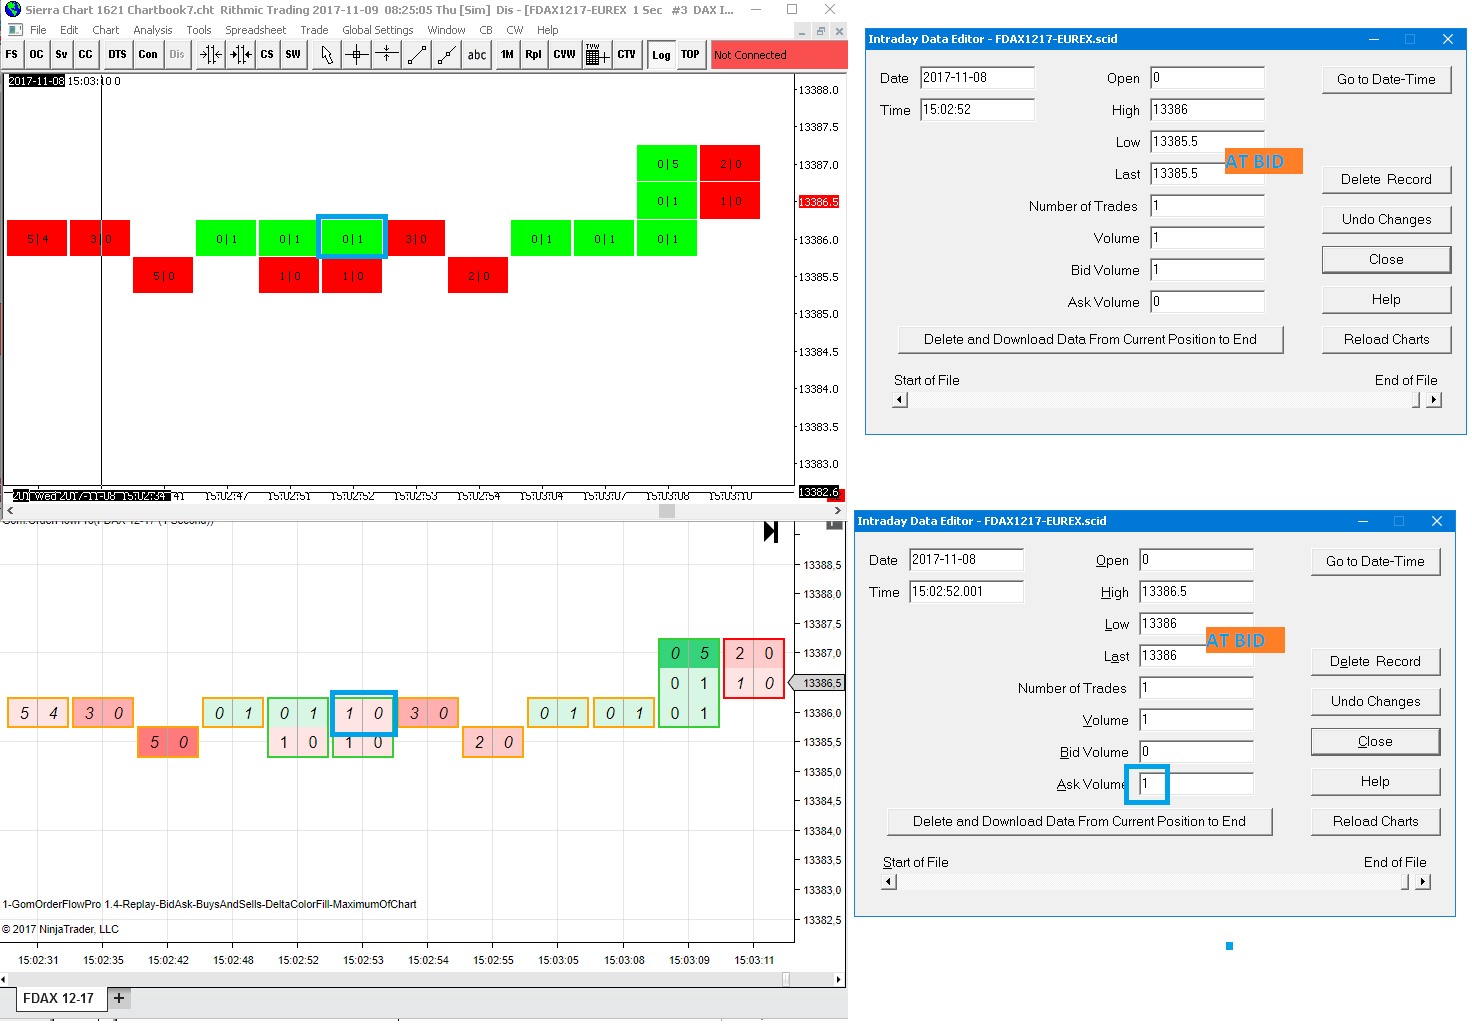This screenshot has height=1025, width=1472.
Task: Click the High field showing 13386.5
Action: pyautogui.click(x=1196, y=592)
